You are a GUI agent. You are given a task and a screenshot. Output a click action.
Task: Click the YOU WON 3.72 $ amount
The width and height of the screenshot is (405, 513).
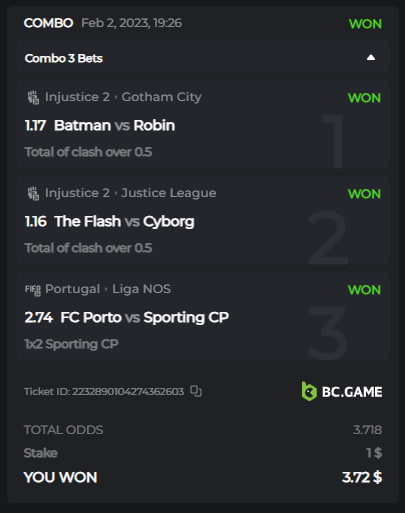pyautogui.click(x=362, y=477)
